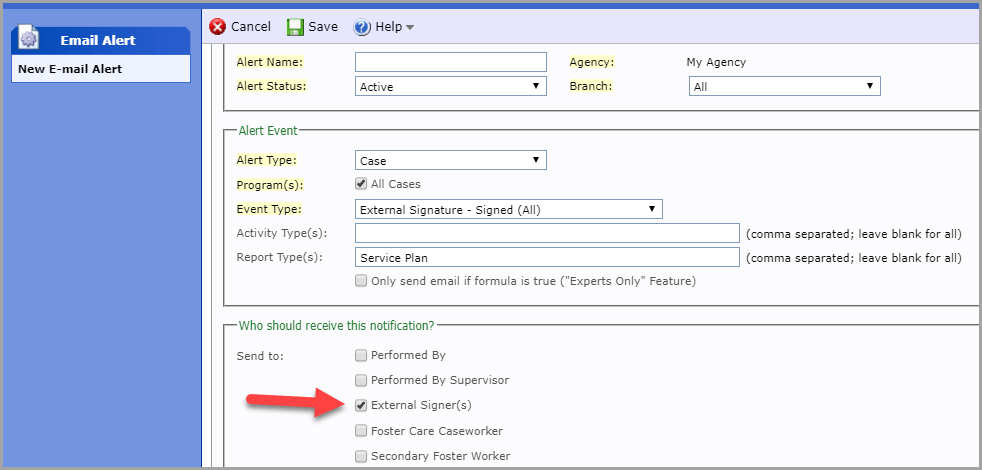This screenshot has height=470, width=982.
Task: Uncheck the All Cases checkbox
Action: (x=361, y=184)
